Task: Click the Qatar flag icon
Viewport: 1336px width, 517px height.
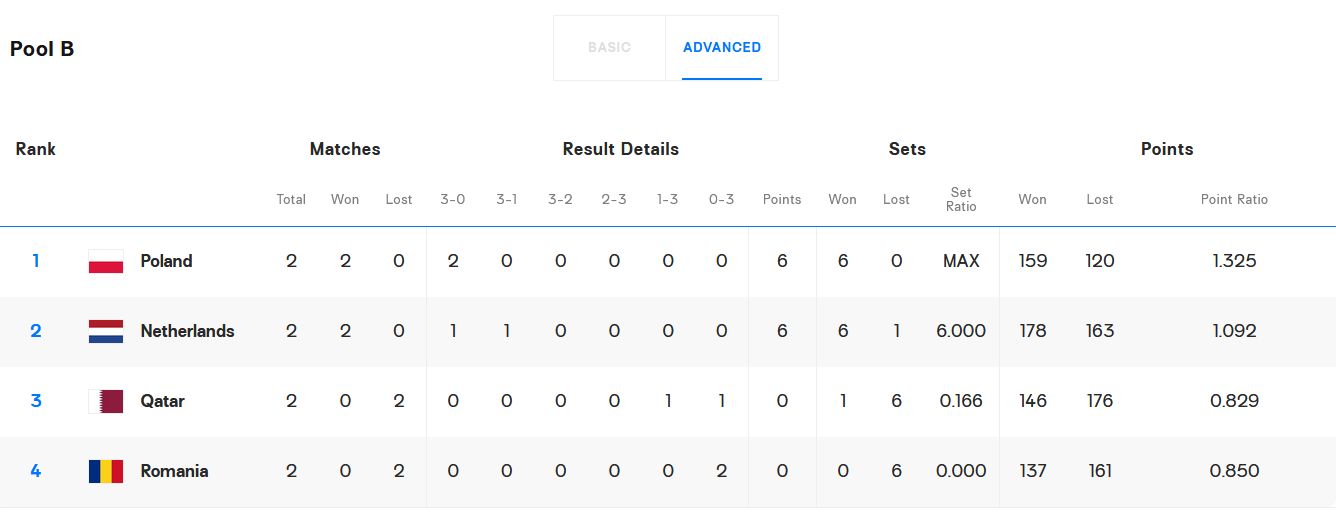Action: (x=106, y=401)
